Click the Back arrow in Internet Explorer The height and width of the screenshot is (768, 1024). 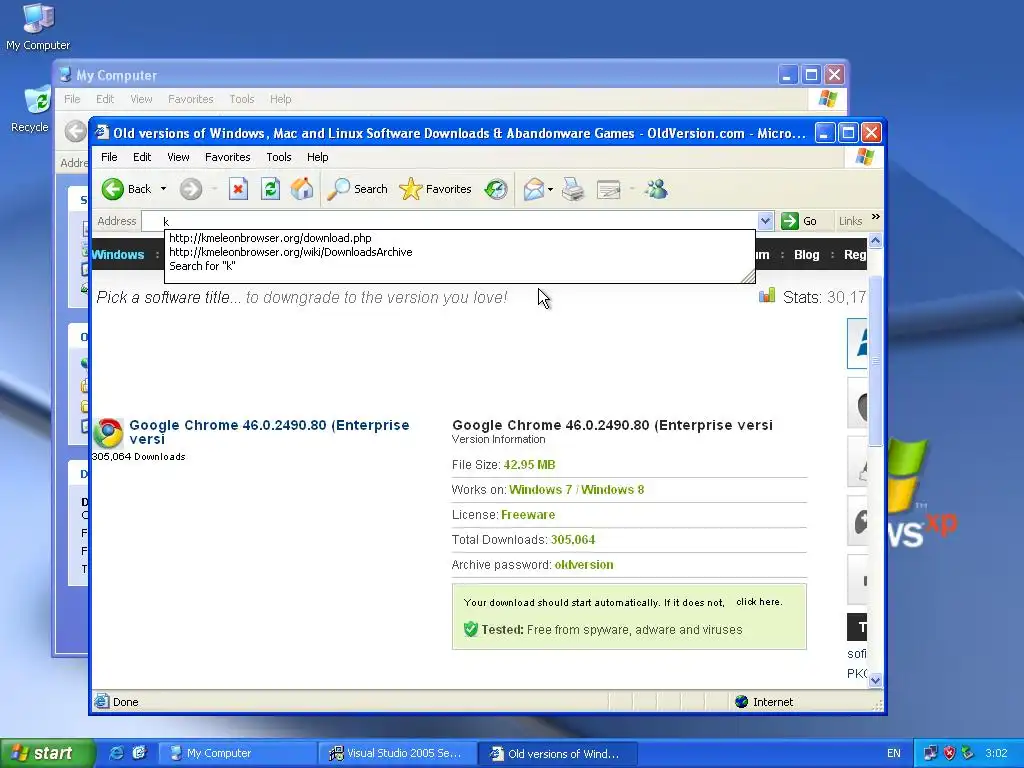(112, 189)
